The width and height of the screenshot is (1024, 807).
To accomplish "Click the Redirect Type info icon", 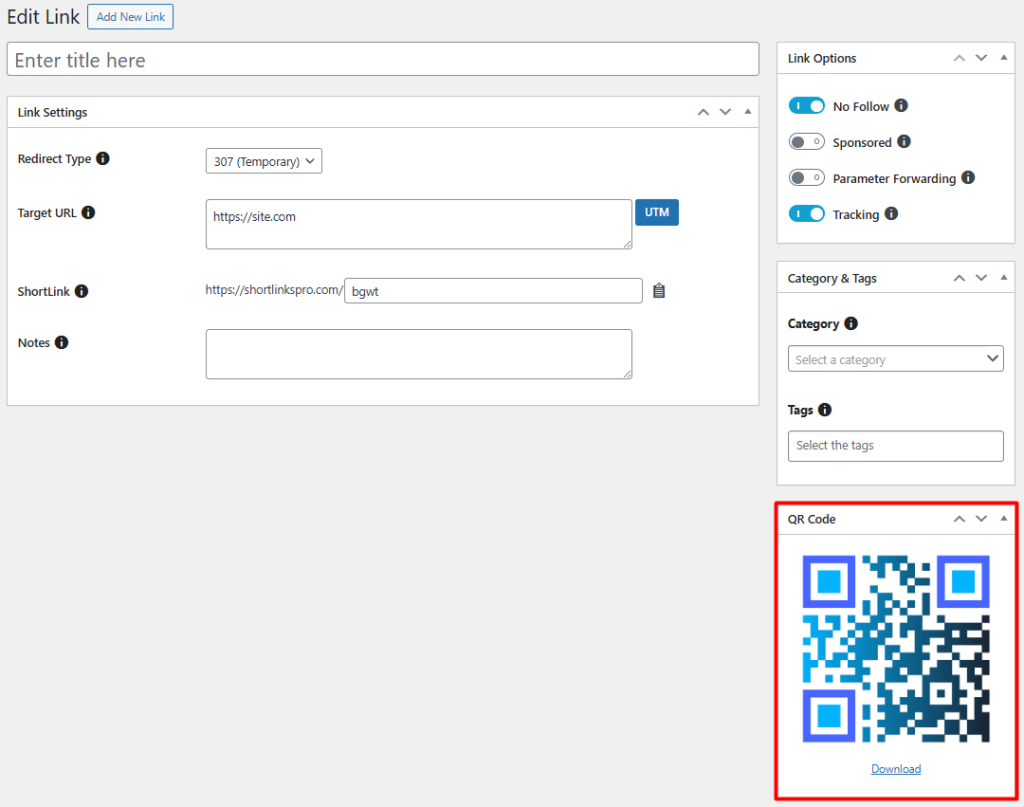I will (x=103, y=159).
